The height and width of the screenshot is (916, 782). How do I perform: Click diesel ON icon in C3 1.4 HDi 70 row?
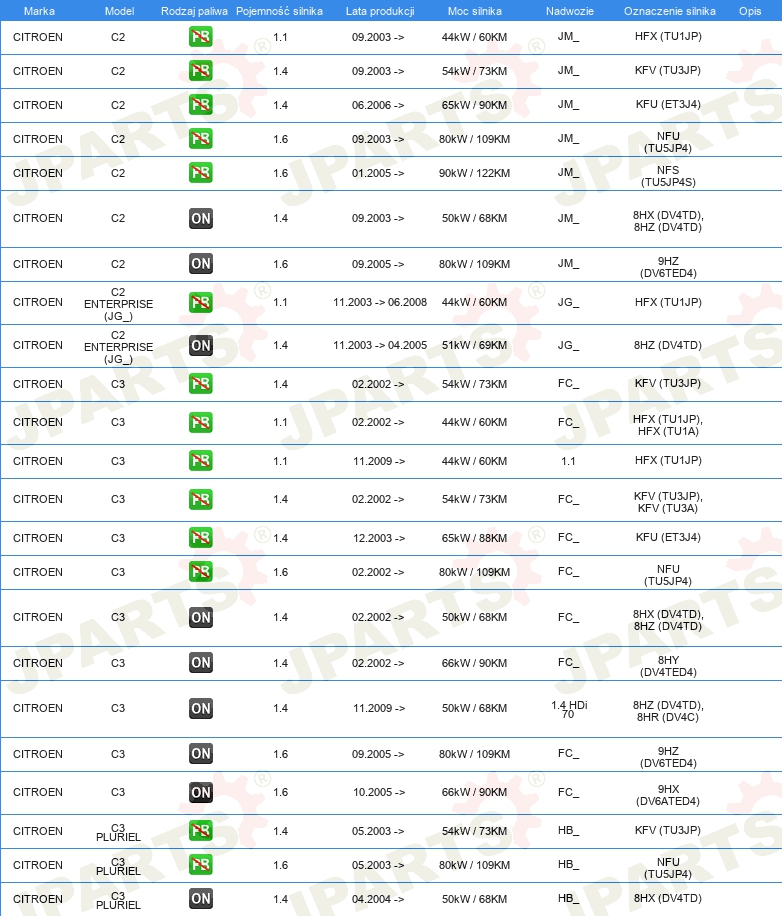point(200,709)
